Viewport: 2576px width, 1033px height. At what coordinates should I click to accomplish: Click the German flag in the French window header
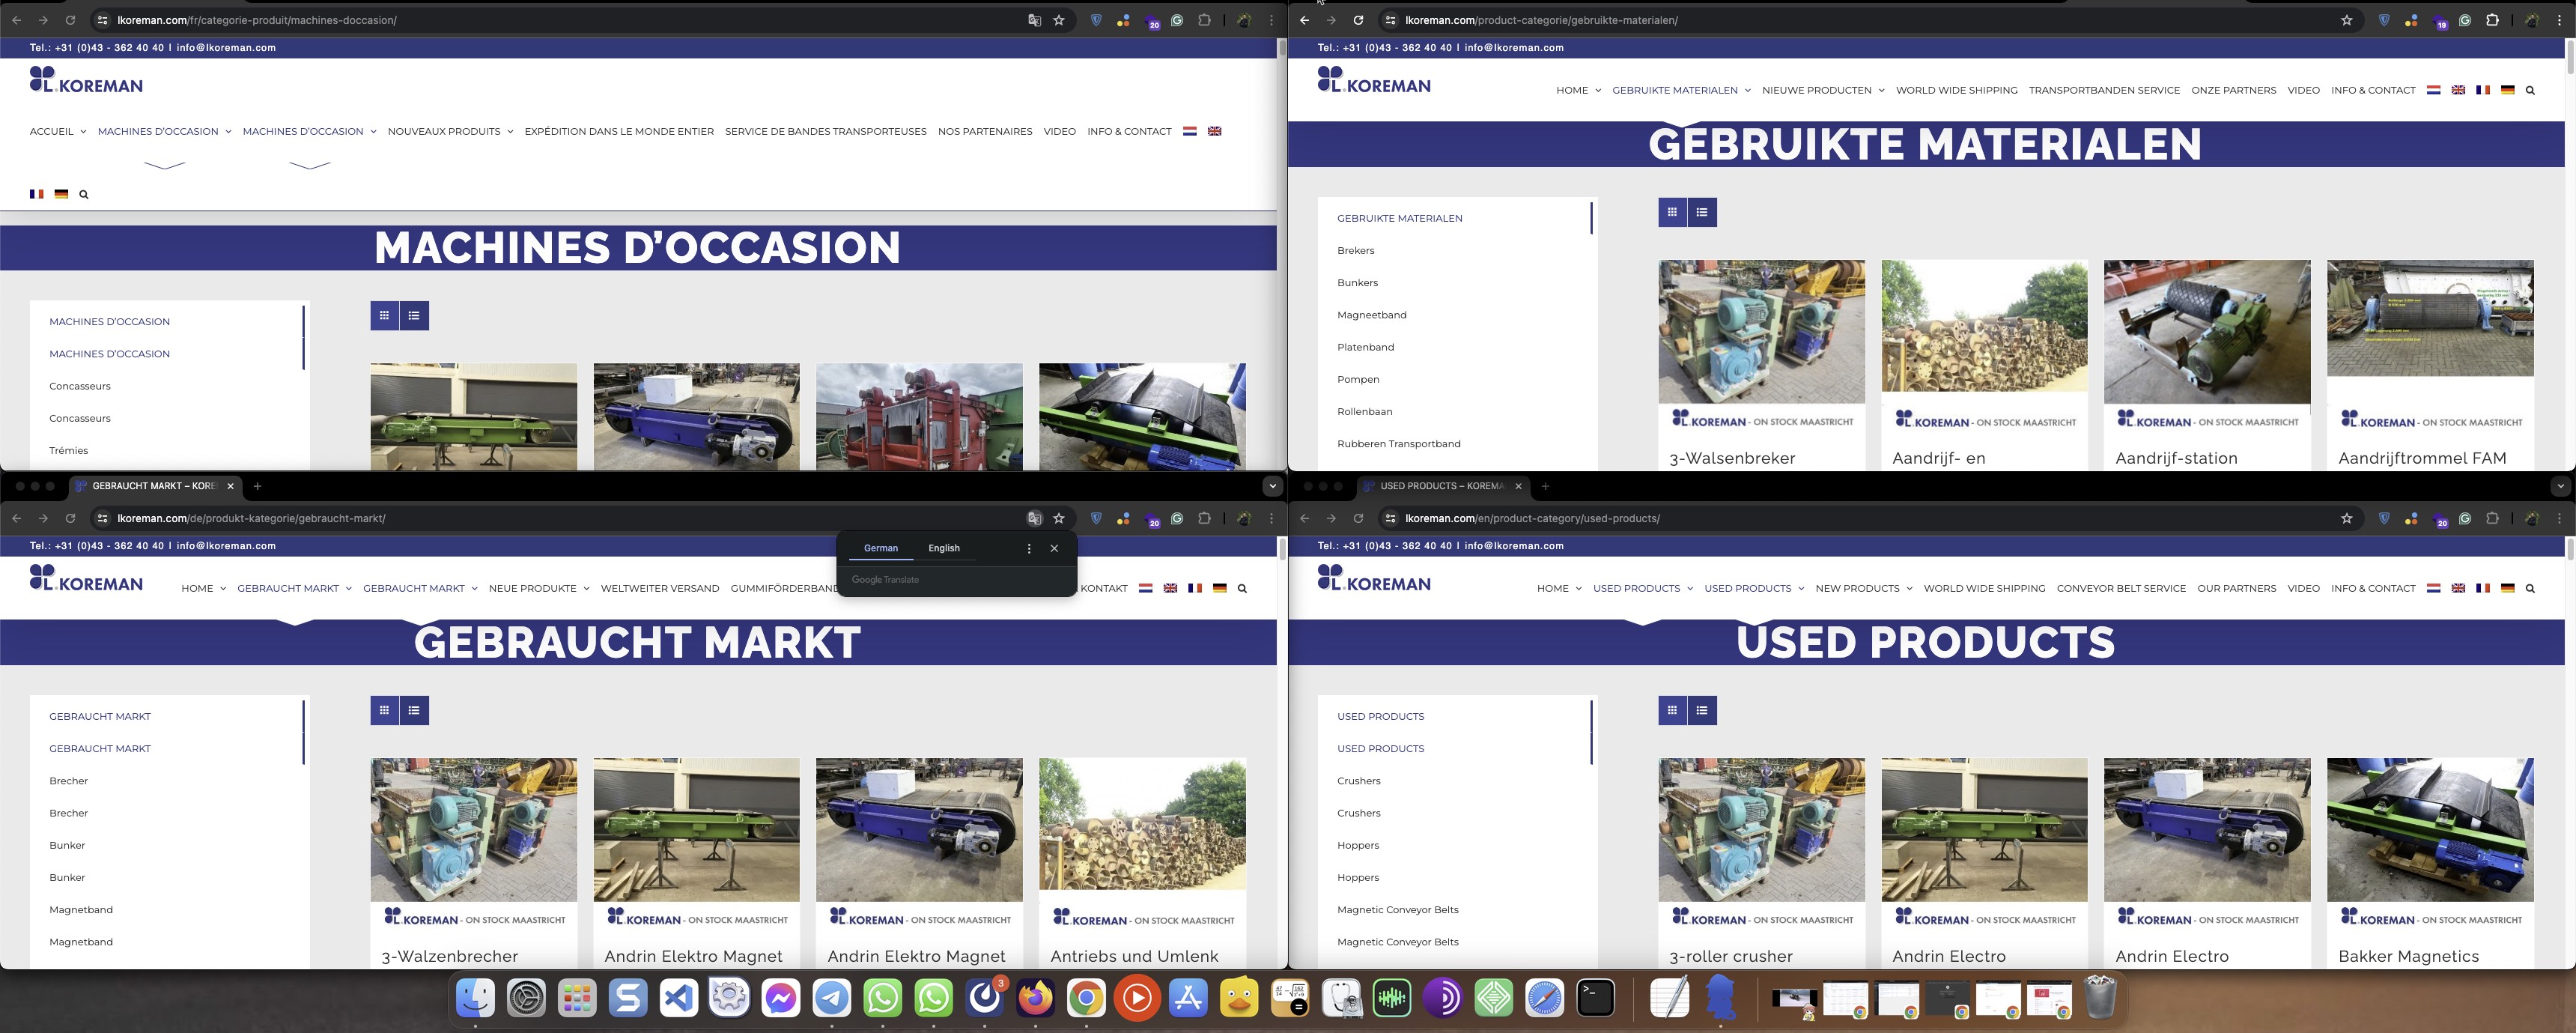tap(61, 194)
